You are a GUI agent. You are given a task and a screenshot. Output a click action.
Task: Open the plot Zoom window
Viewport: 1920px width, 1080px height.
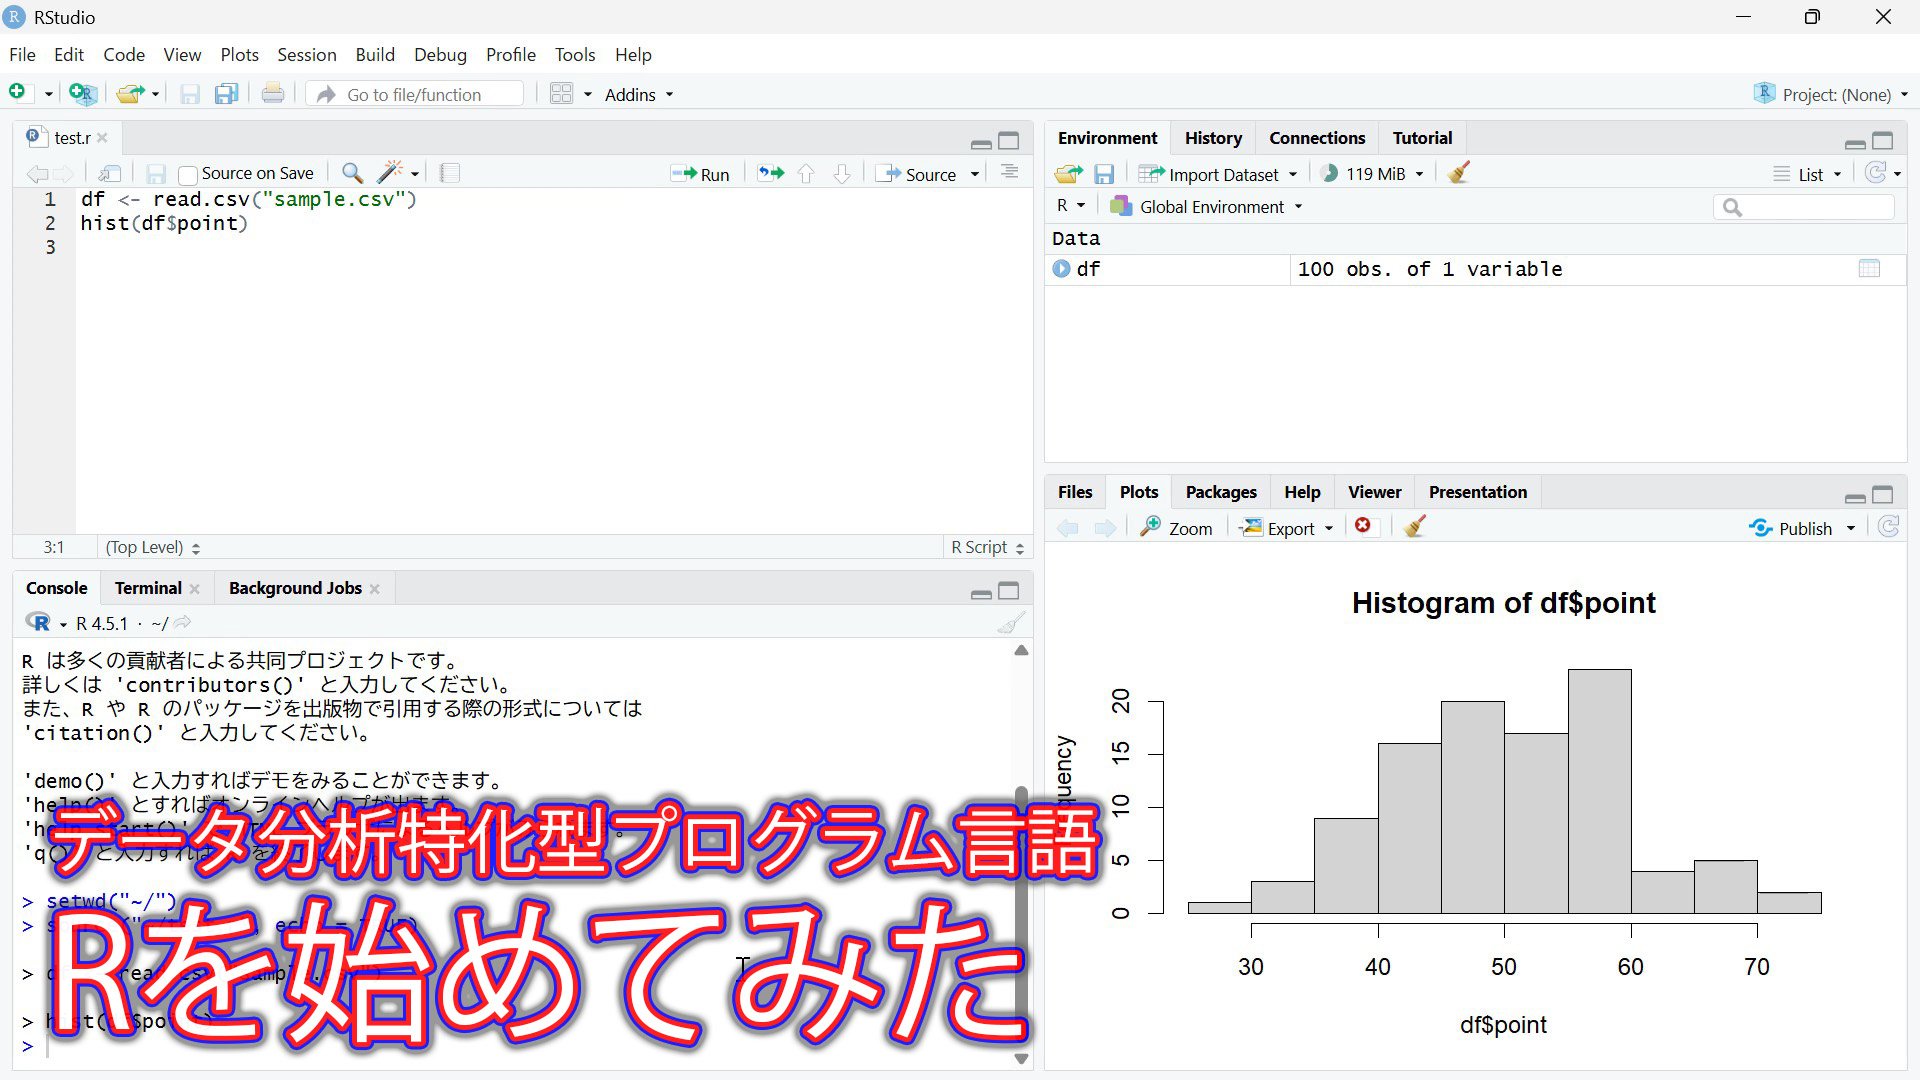tap(1176, 528)
